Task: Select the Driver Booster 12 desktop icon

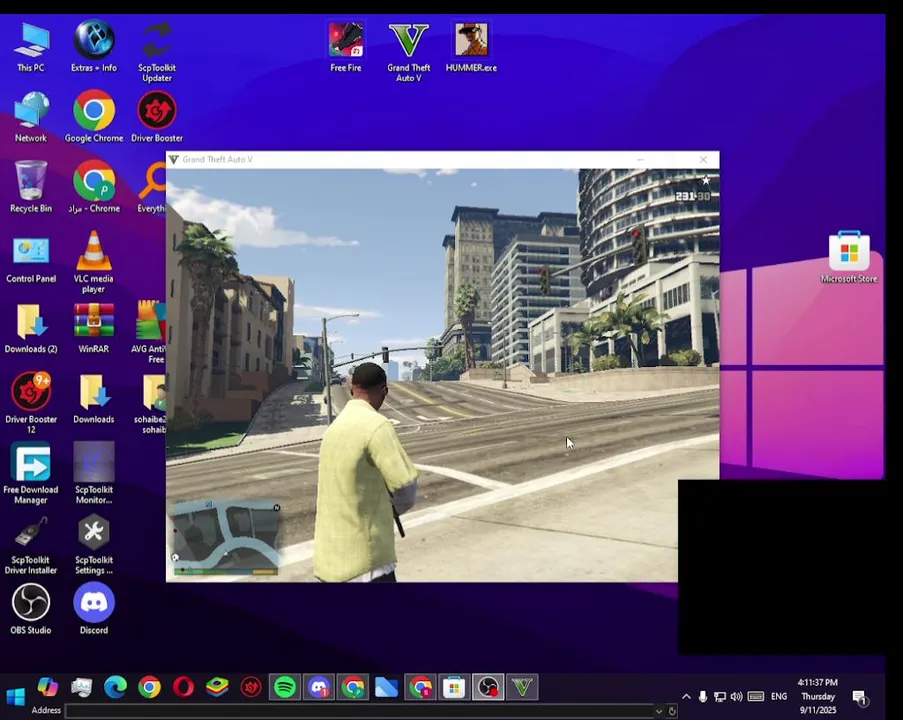Action: point(31,403)
